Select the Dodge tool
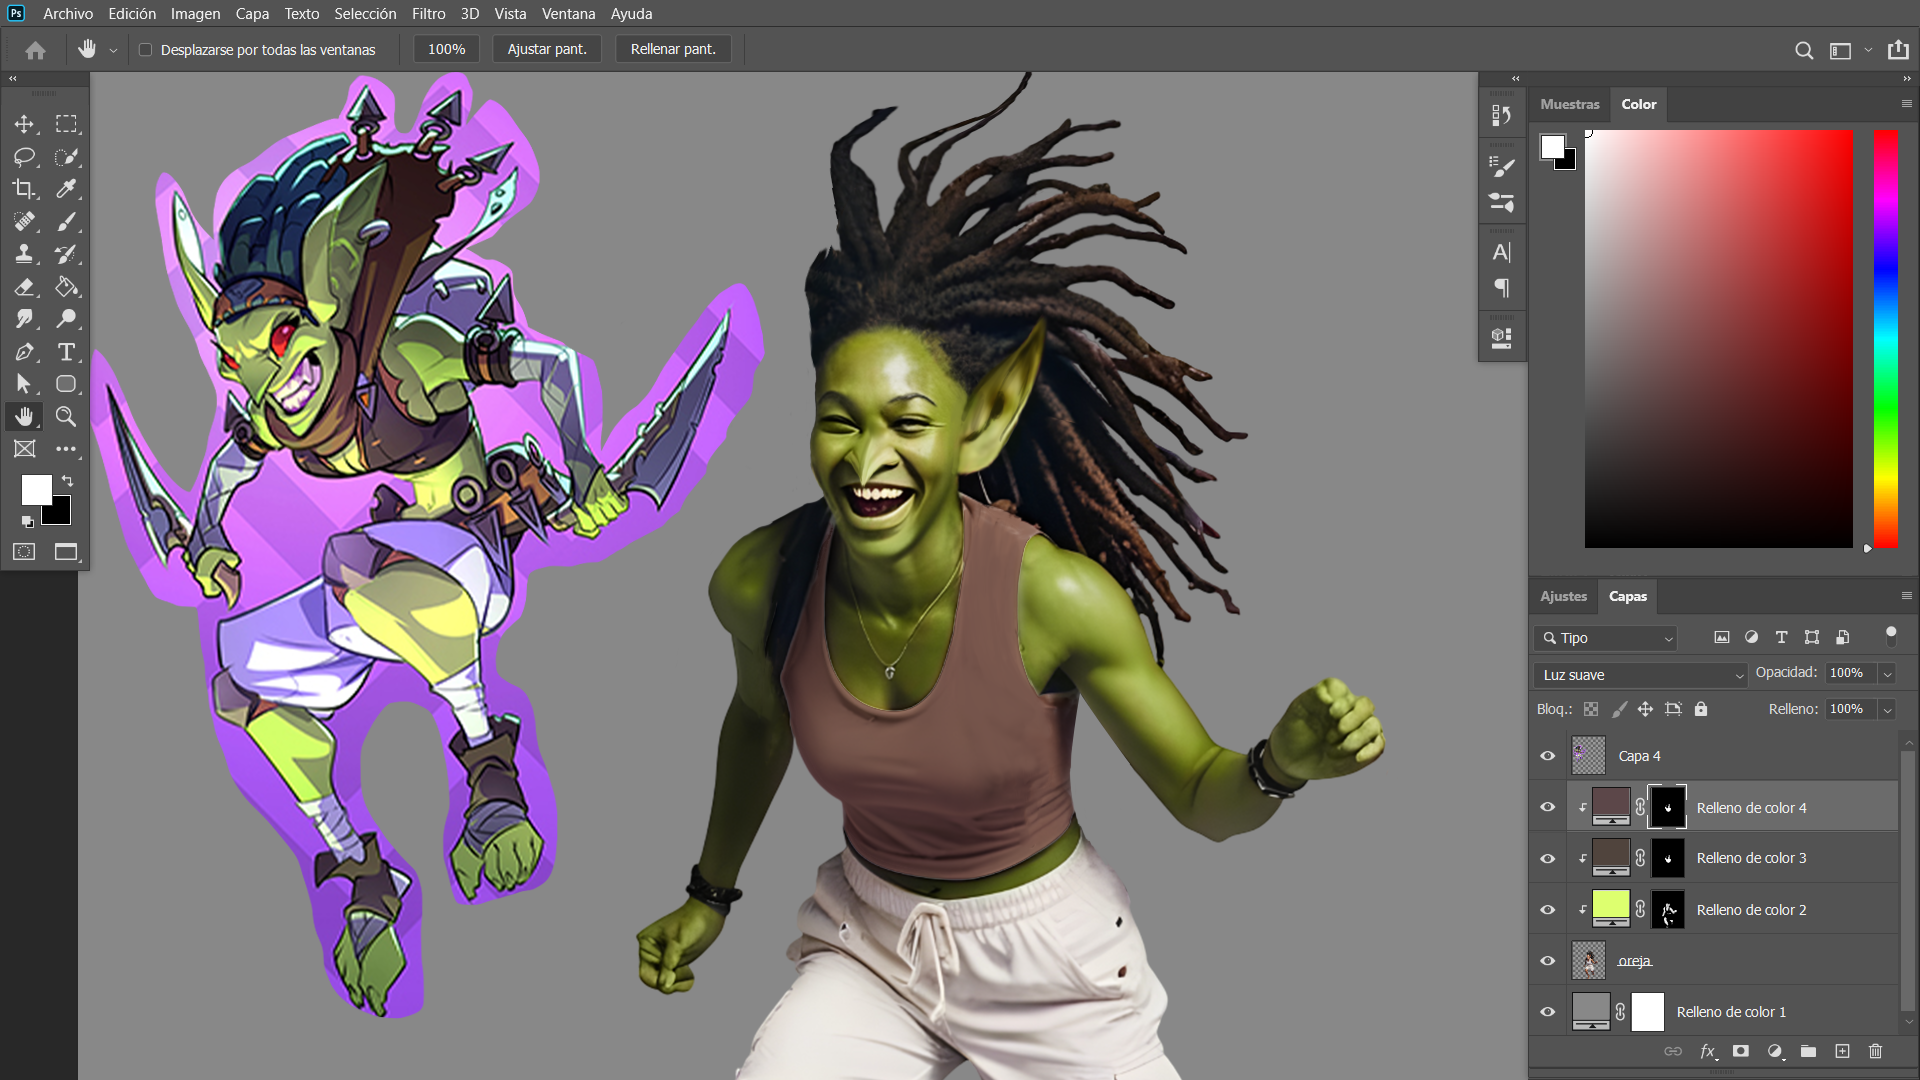The width and height of the screenshot is (1920, 1080). (66, 319)
